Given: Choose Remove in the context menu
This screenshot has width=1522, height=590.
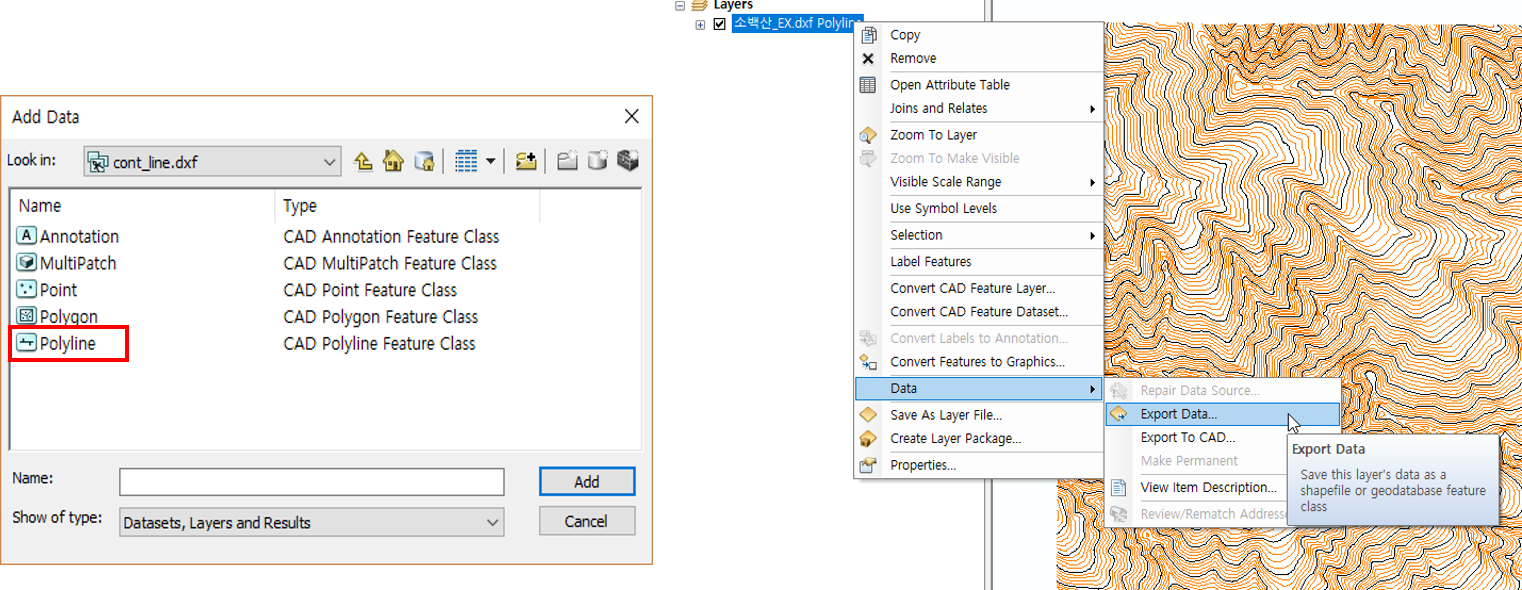Looking at the screenshot, I should [978, 58].
